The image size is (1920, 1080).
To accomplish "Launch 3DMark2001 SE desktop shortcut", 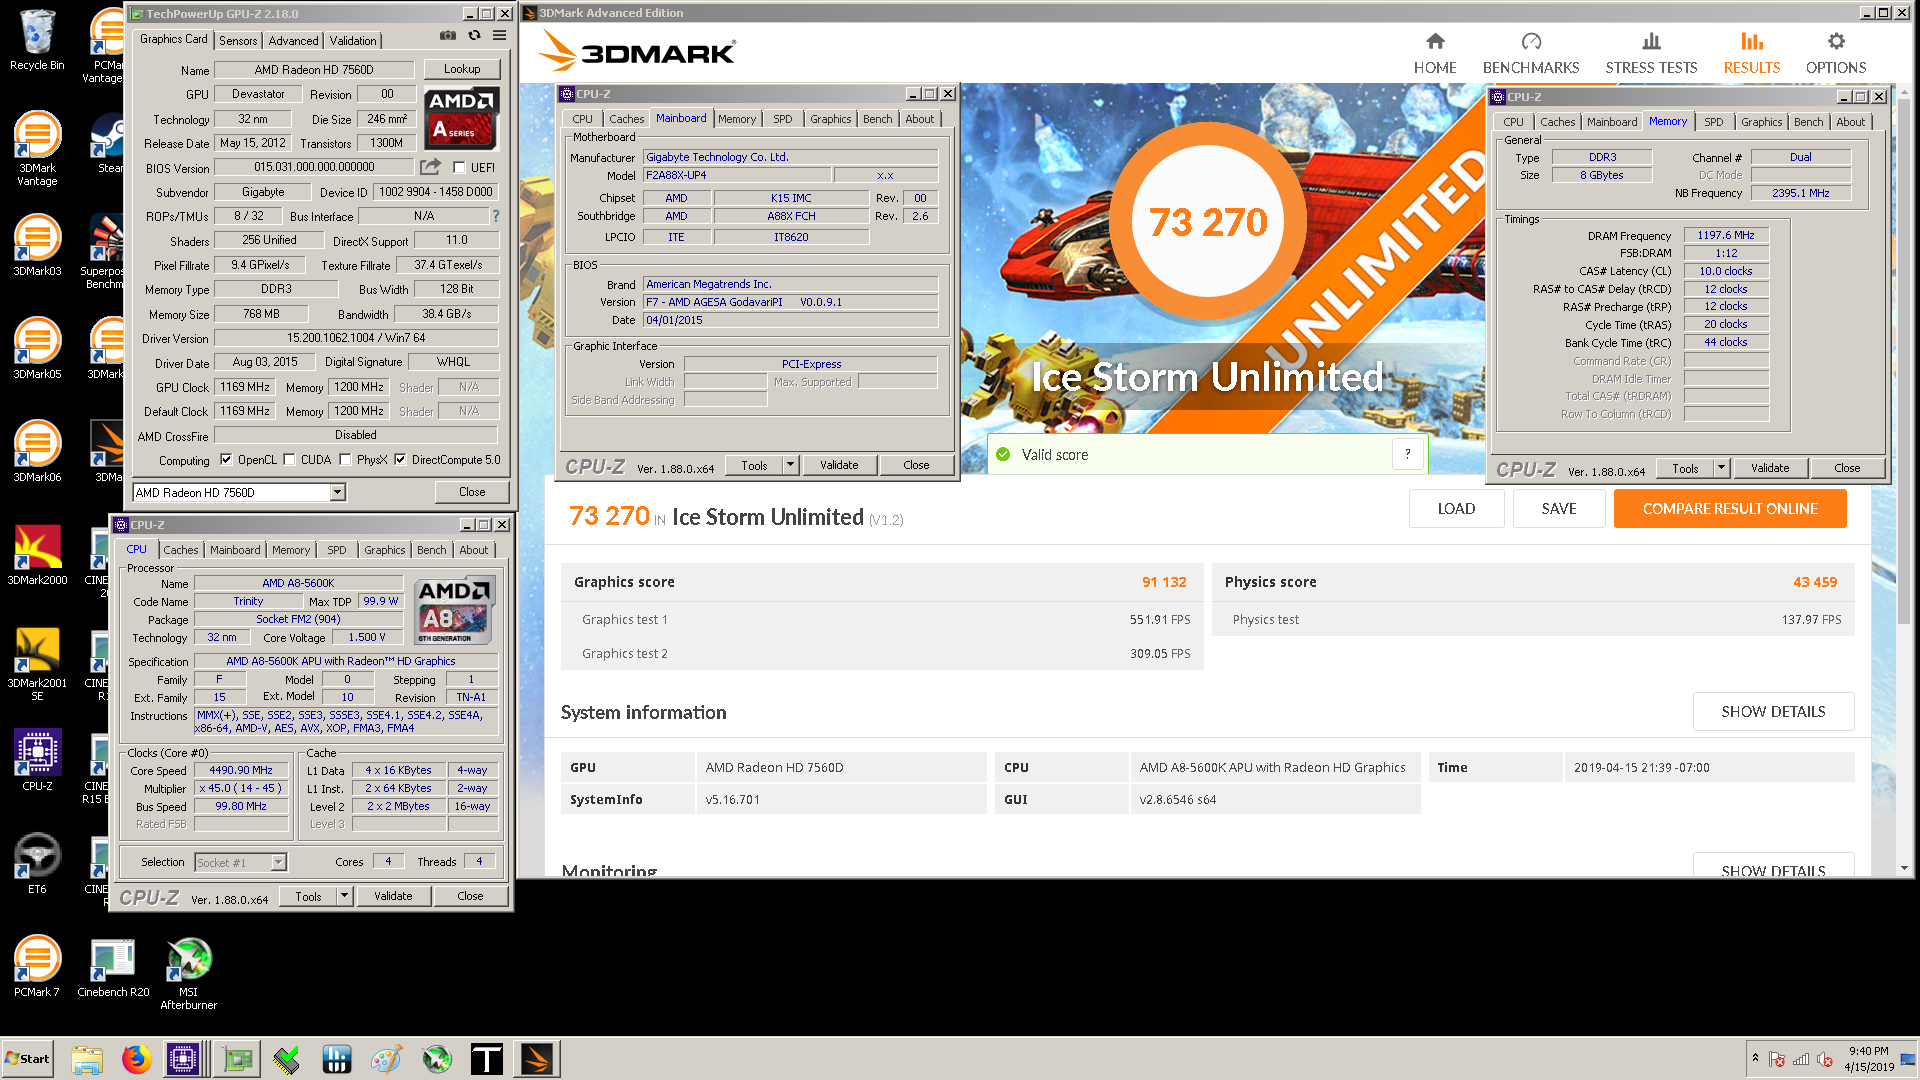I will click(x=37, y=664).
